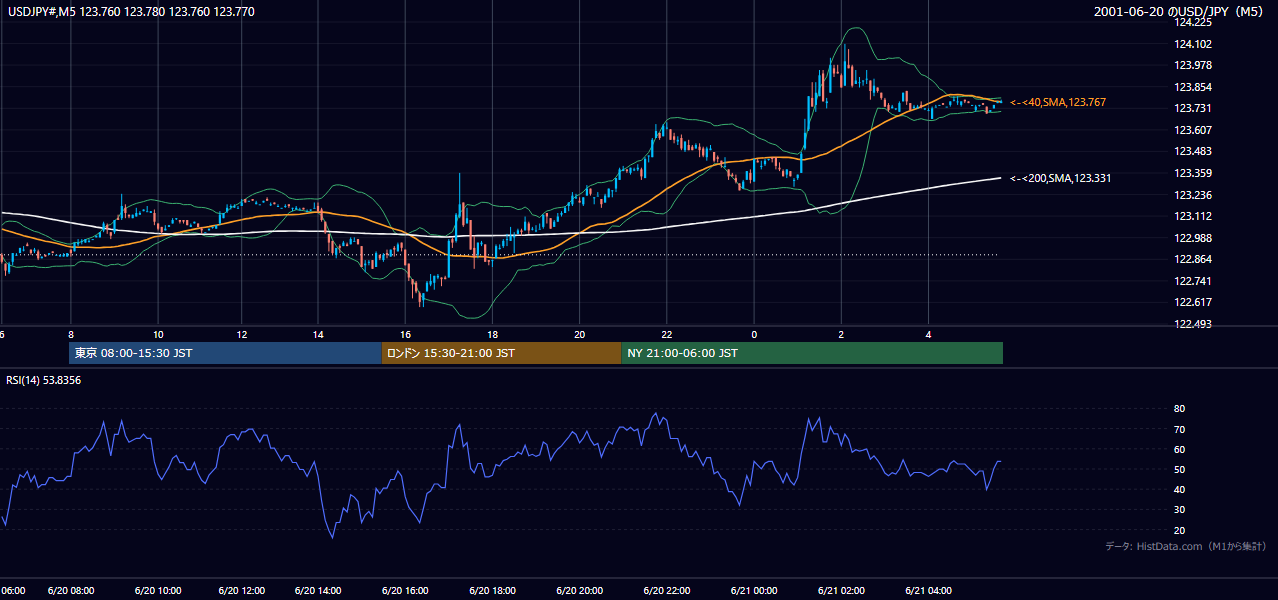Image resolution: width=1278 pixels, height=600 pixels.
Task: Click the 200,SMA,123.331 white label
Action: click(x=1060, y=178)
